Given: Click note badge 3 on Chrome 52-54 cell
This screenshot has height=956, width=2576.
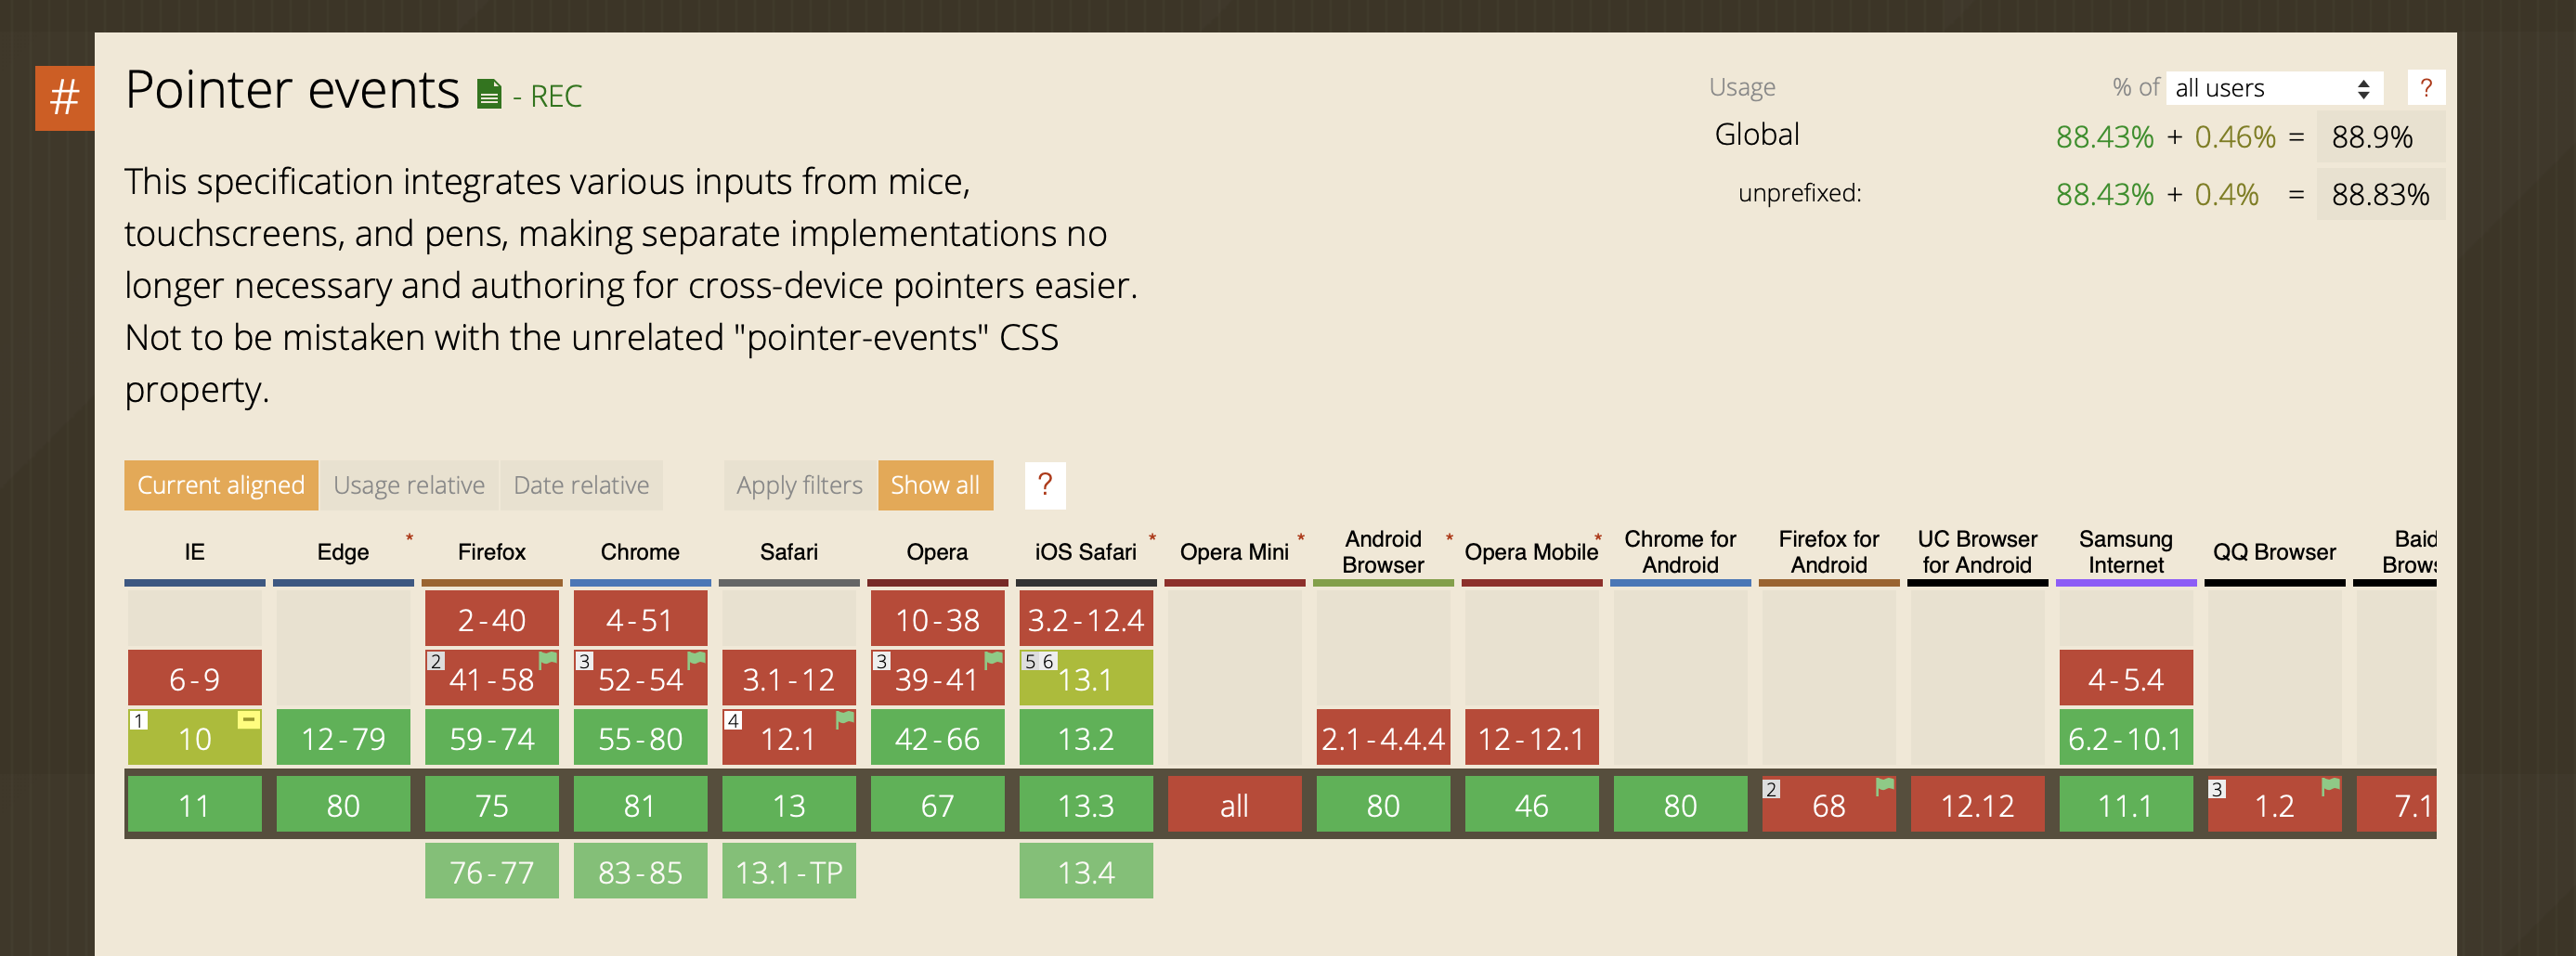Looking at the screenshot, I should pos(583,660).
